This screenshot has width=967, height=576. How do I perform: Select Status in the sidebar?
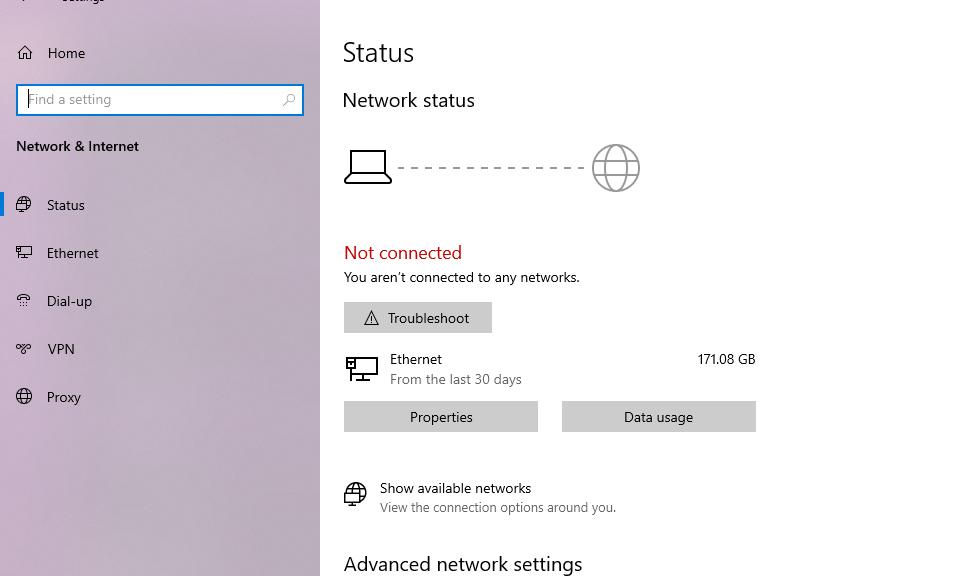coord(66,205)
